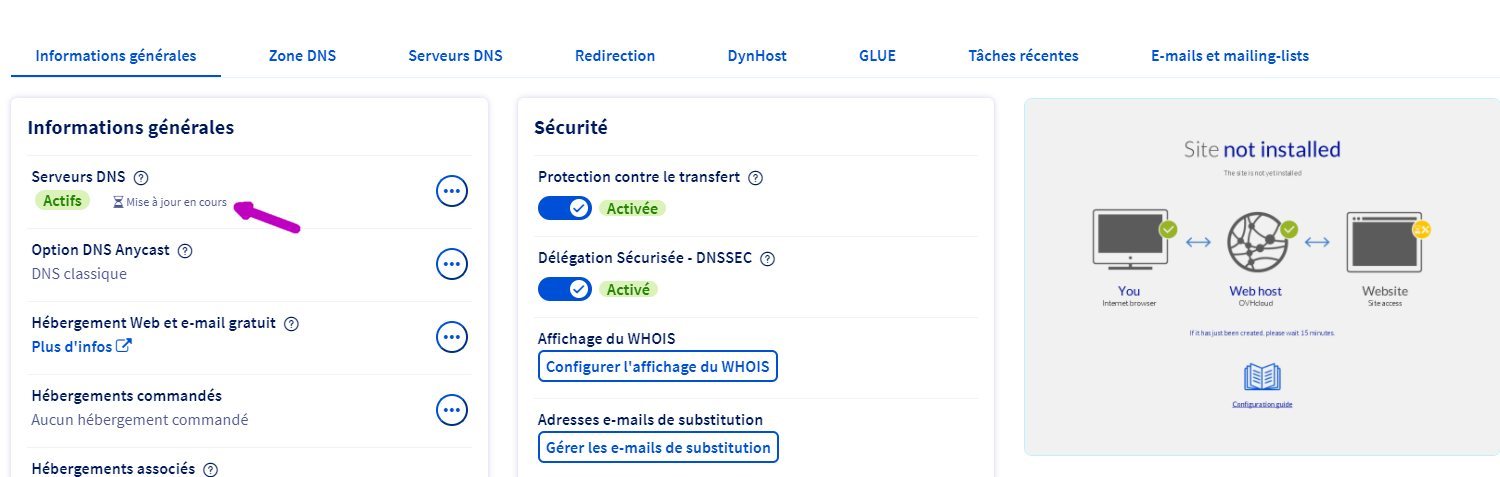Open Serveurs DNS actions menu
Image resolution: width=1500 pixels, height=477 pixels.
point(452,191)
